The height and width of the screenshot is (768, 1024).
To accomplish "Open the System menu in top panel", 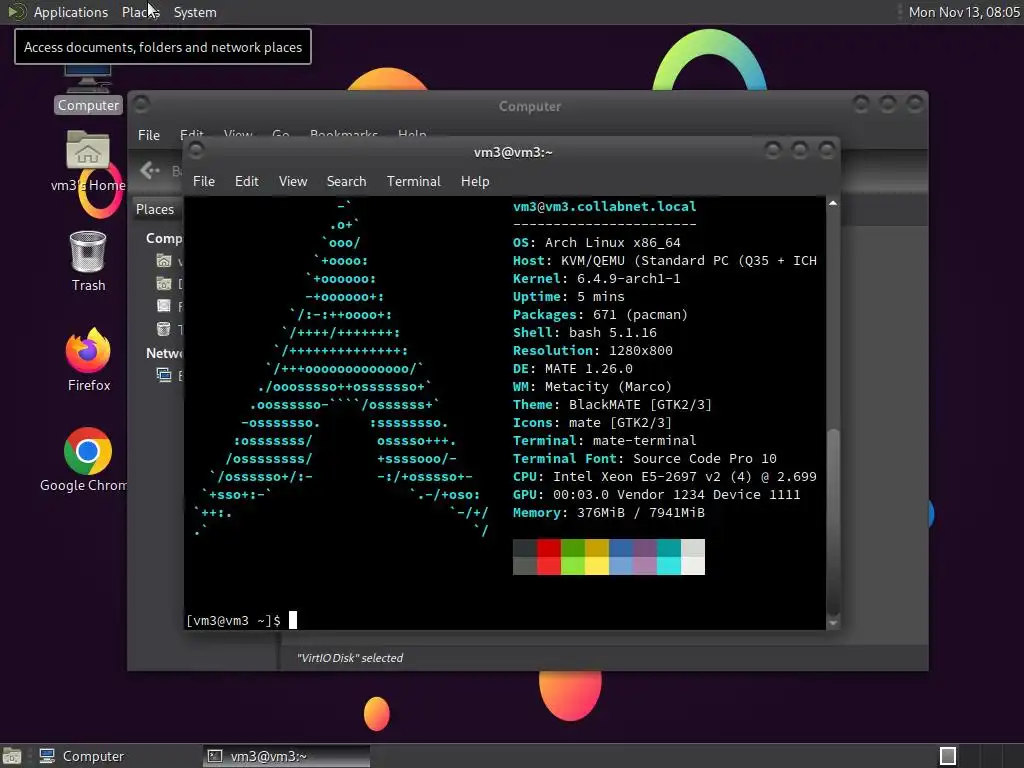I will pos(195,12).
